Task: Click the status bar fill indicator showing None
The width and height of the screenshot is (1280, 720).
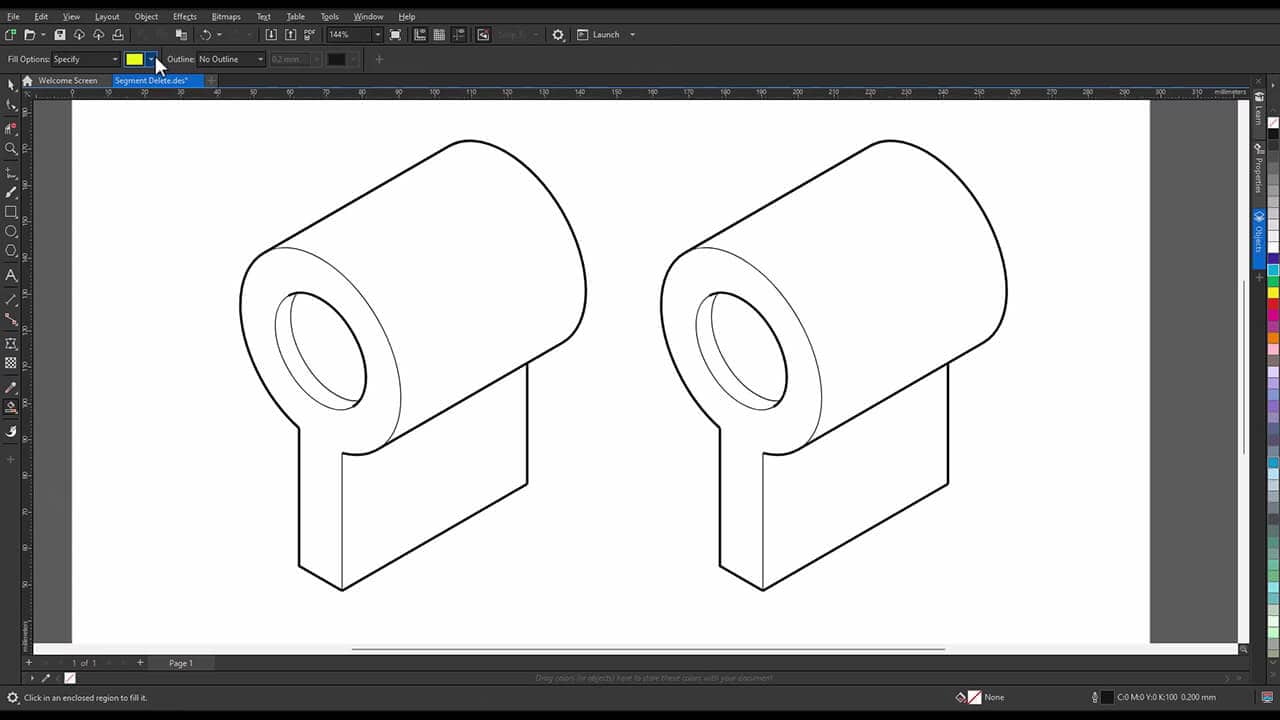Action: [980, 697]
